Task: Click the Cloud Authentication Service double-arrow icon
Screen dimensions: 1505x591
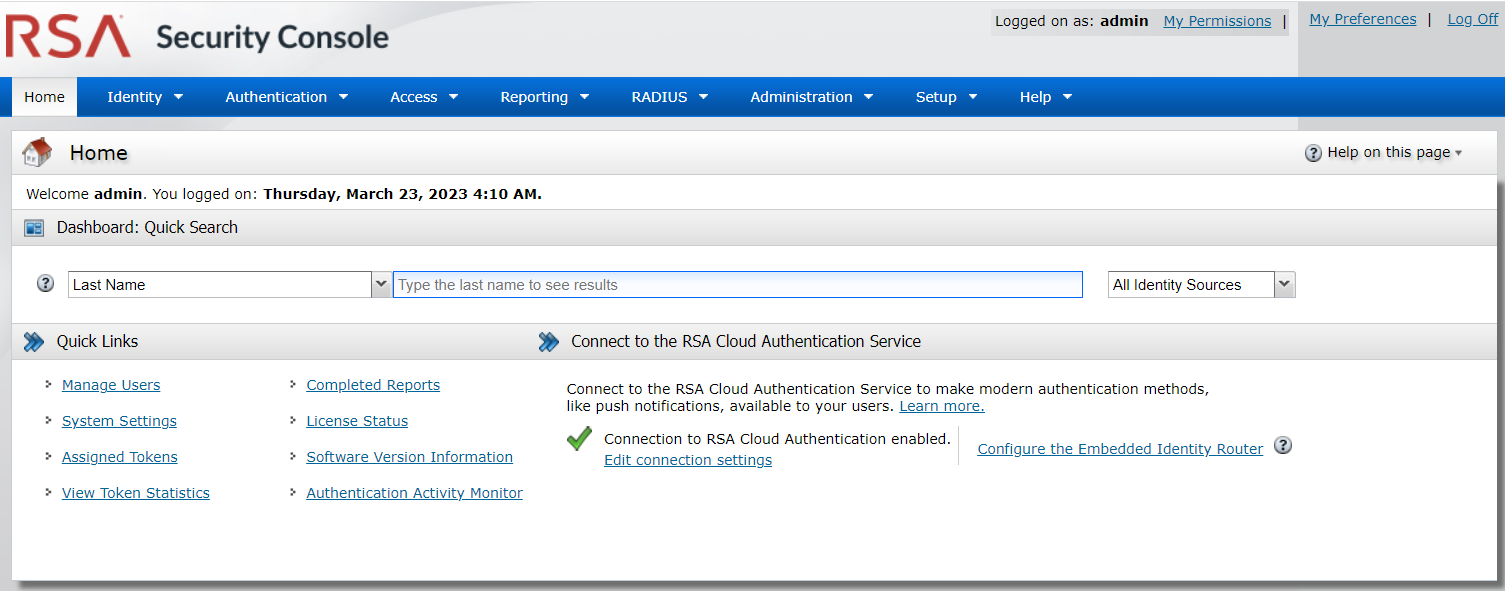Action: click(x=548, y=342)
